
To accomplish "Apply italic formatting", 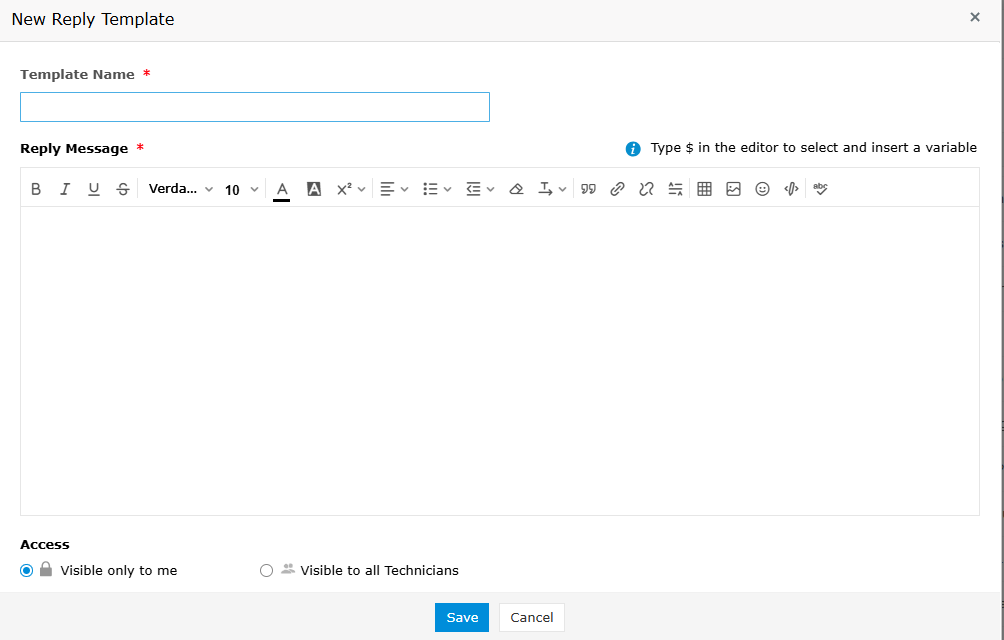I will point(65,189).
